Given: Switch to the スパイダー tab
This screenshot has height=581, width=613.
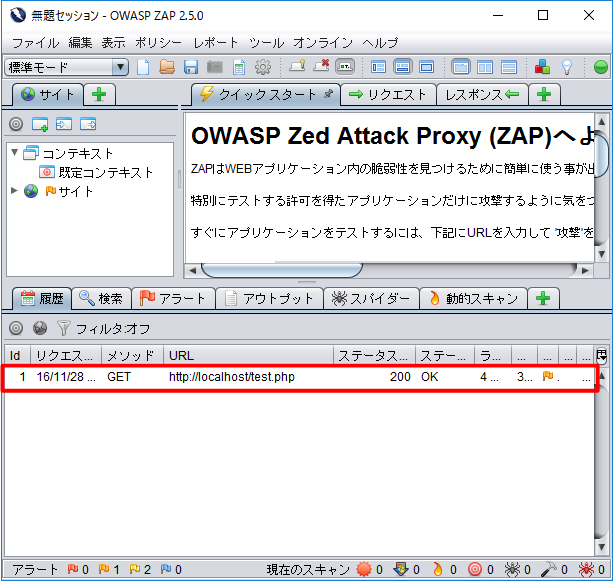Looking at the screenshot, I should [x=371, y=299].
